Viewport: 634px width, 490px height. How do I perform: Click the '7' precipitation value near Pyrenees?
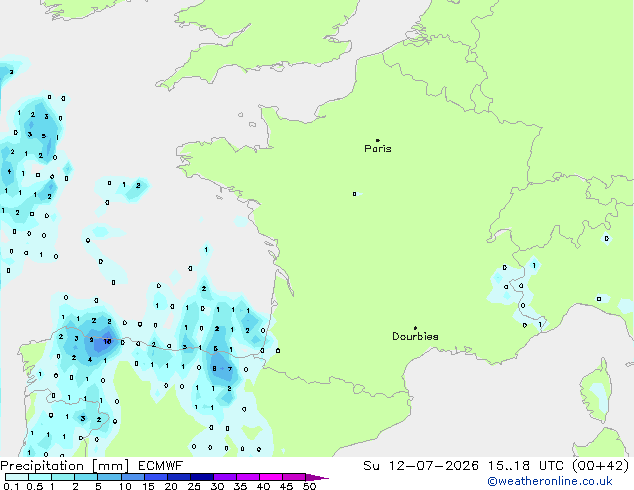(230, 369)
